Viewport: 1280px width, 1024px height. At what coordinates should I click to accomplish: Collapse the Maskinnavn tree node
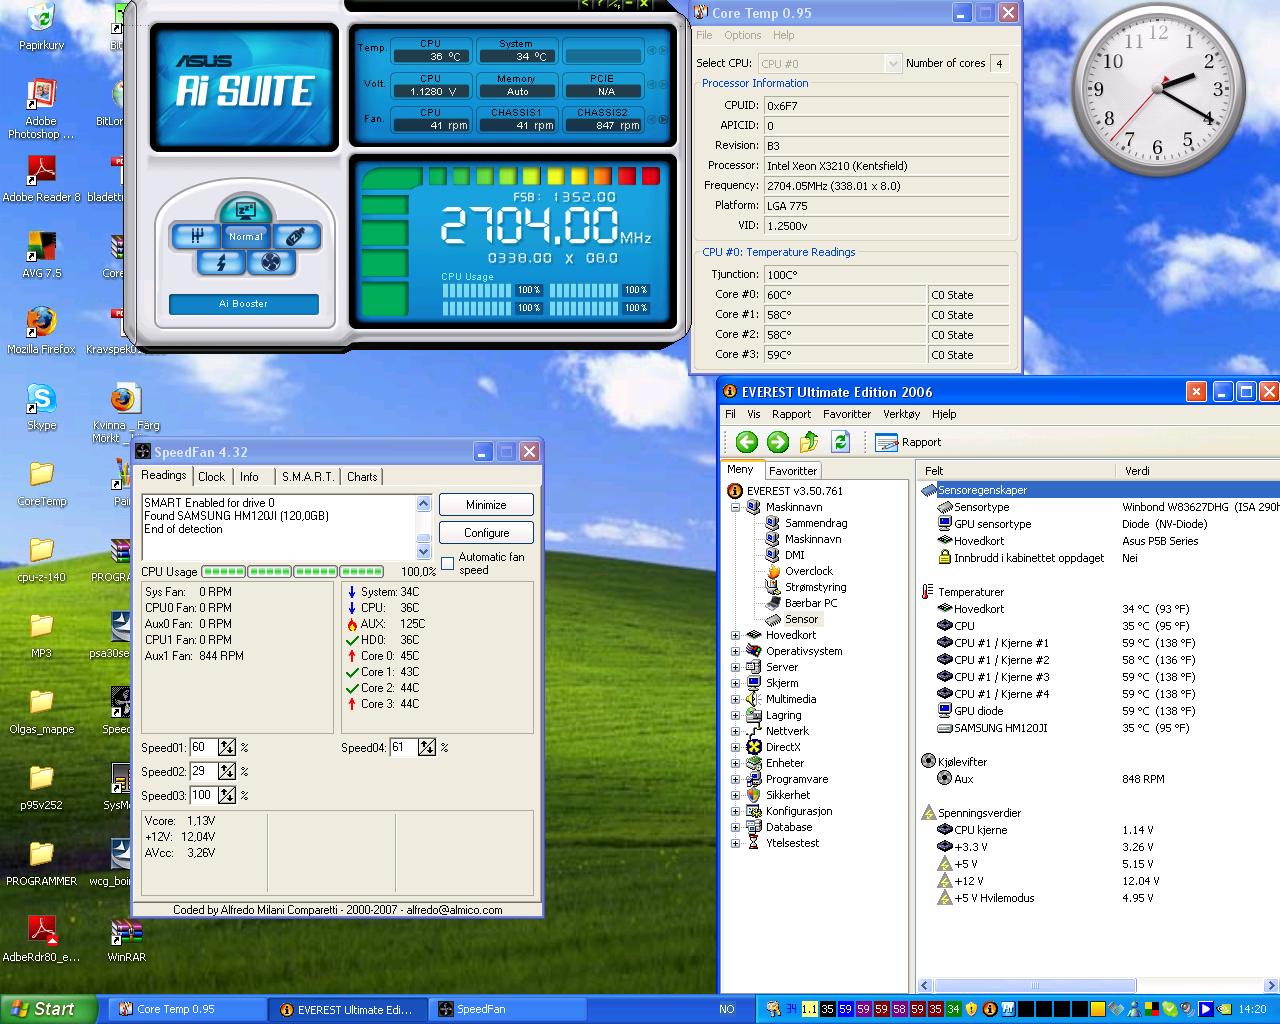pos(735,507)
